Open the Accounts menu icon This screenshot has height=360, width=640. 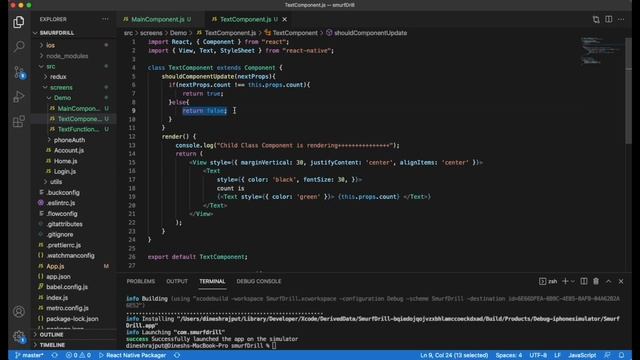tap(18, 312)
